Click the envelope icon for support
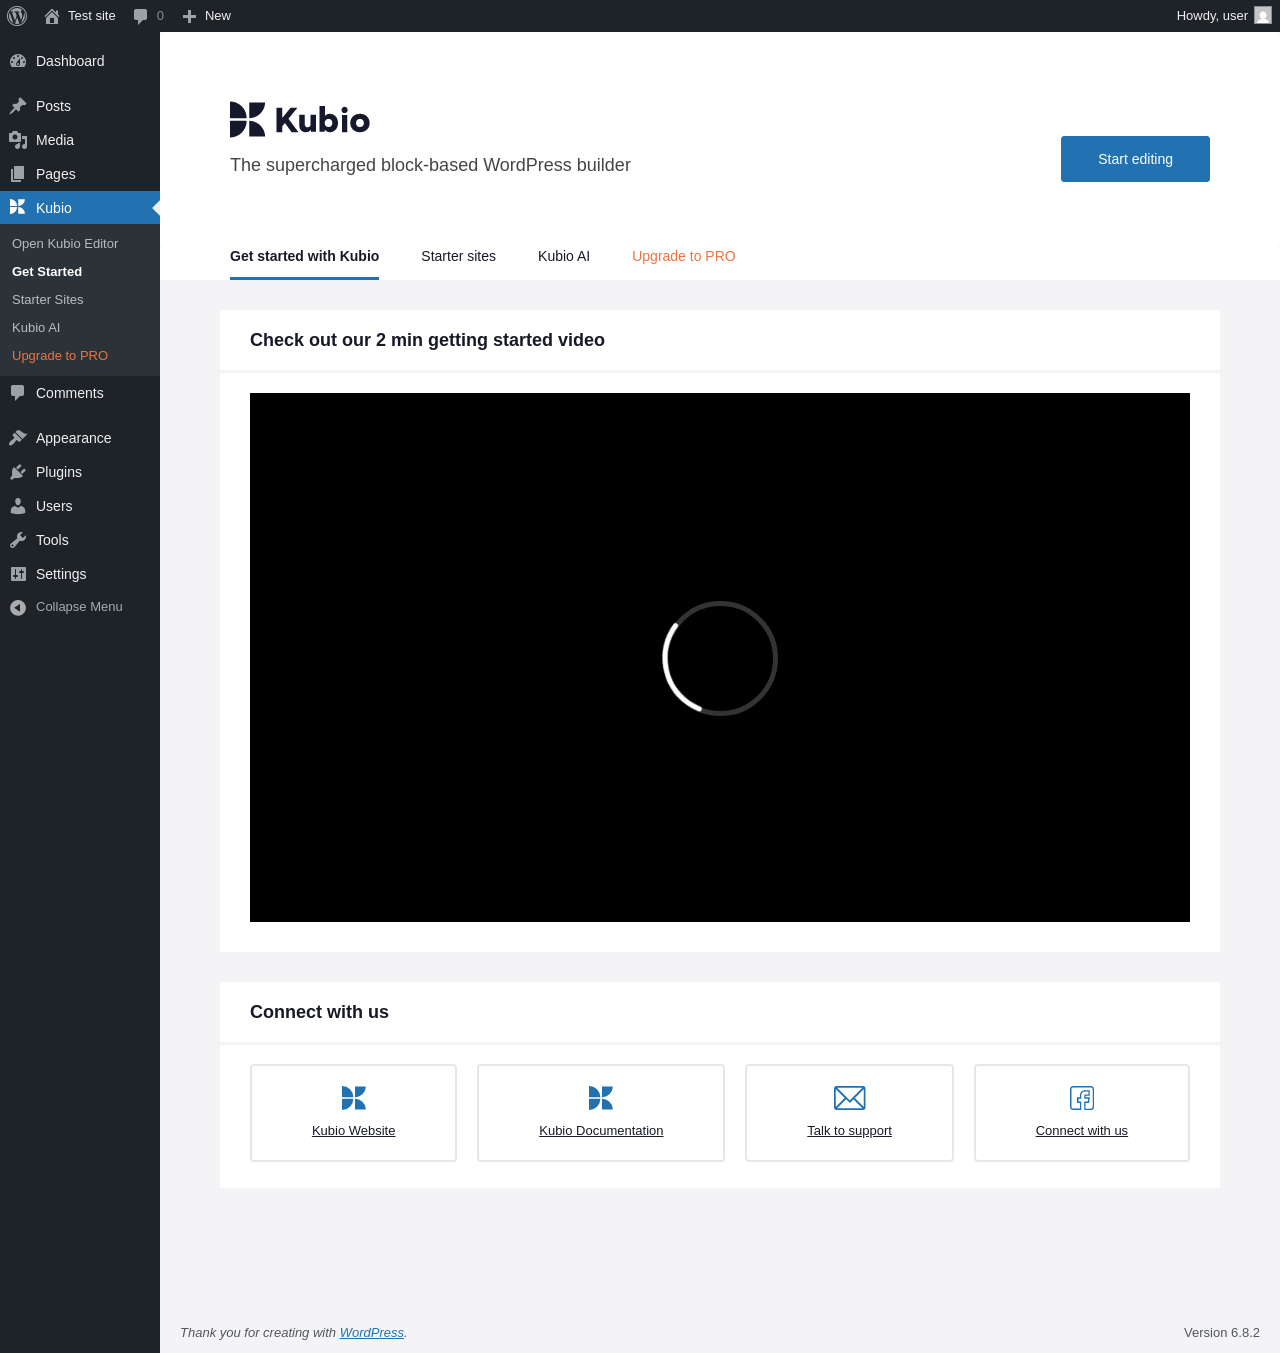Screen dimensions: 1280x1353 850,1098
